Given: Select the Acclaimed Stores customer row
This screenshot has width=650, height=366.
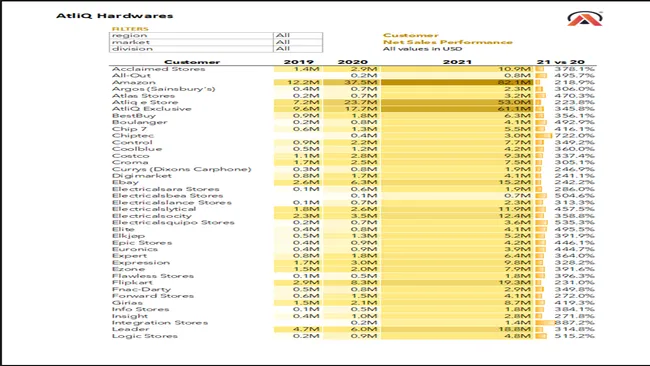Looking at the screenshot, I should [352, 69].
